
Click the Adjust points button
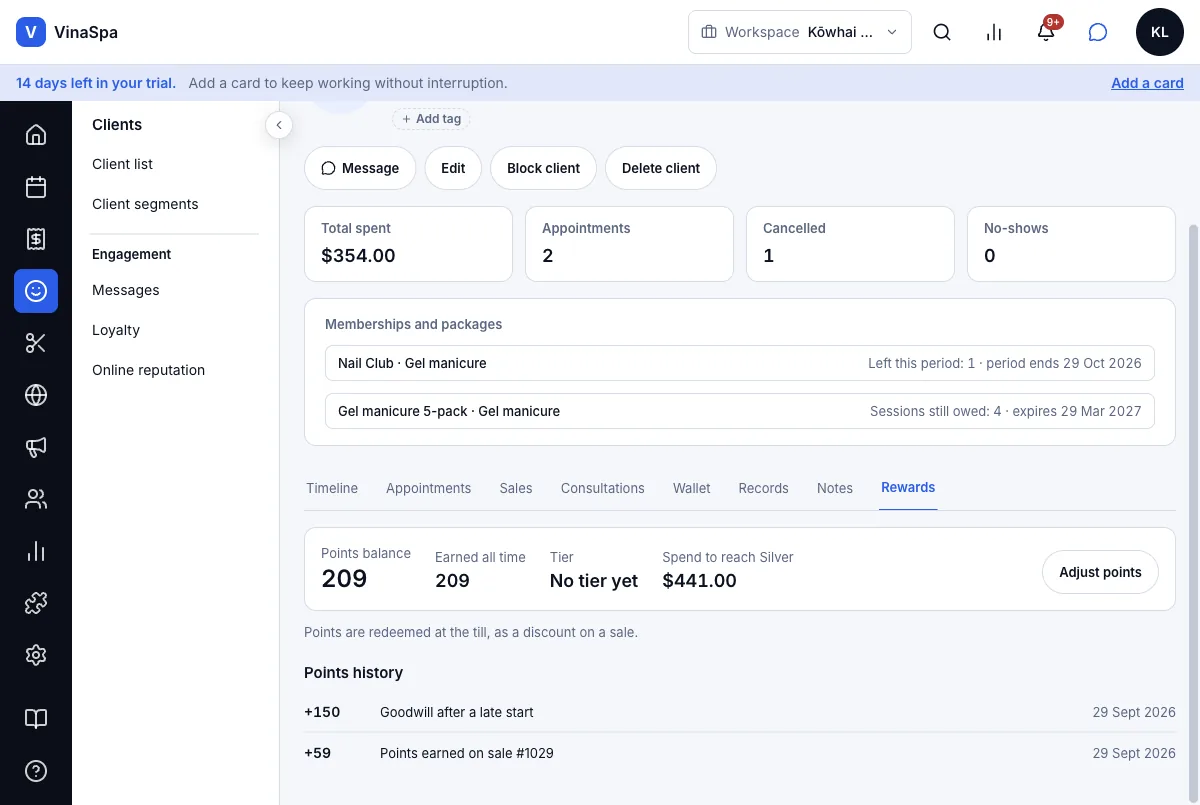[1100, 573]
